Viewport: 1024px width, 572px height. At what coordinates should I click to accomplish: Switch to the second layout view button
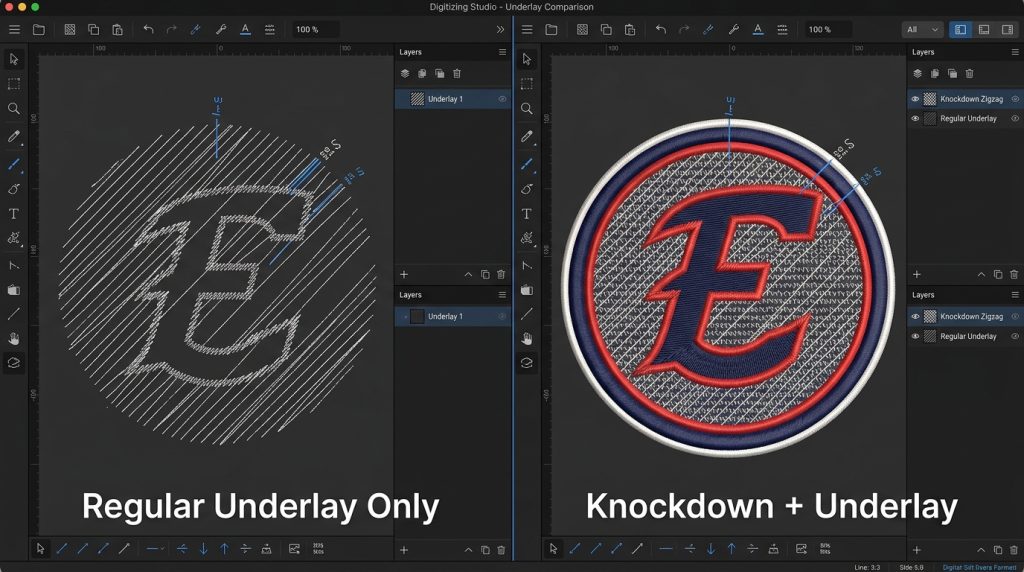[x=984, y=29]
